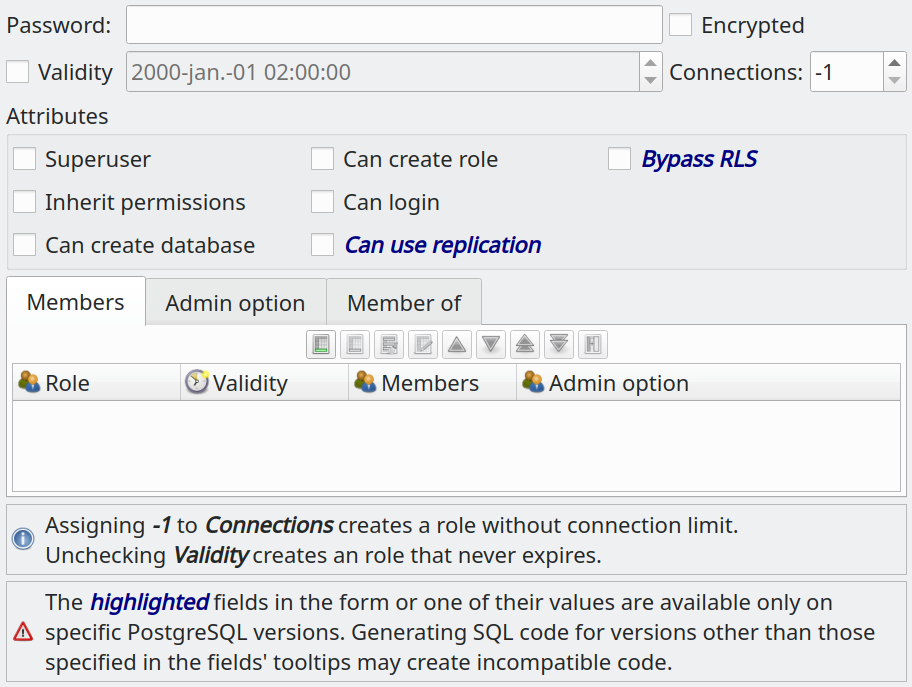Click the validity date-time field
Screen dimensions: 912x687
coord(383,72)
